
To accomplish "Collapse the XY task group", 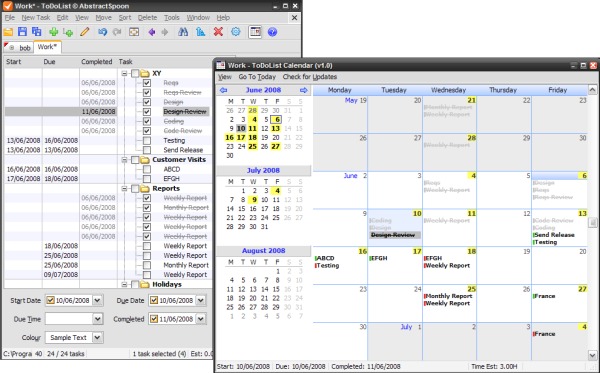I will pos(124,73).
